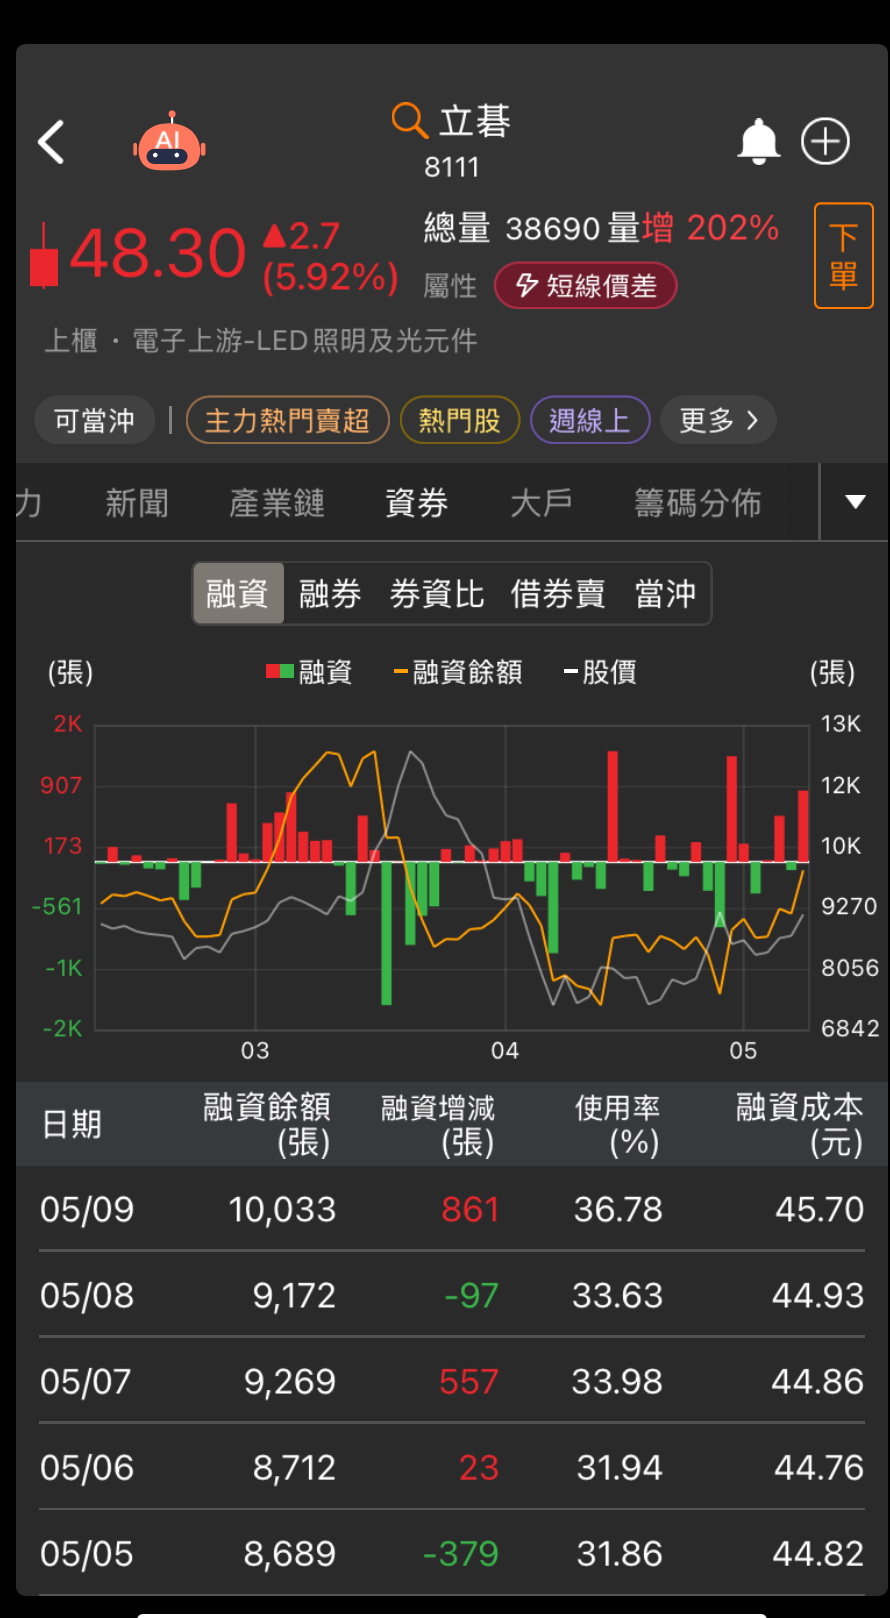Select the 融資 segment
This screenshot has width=890, height=1618.
pos(238,594)
